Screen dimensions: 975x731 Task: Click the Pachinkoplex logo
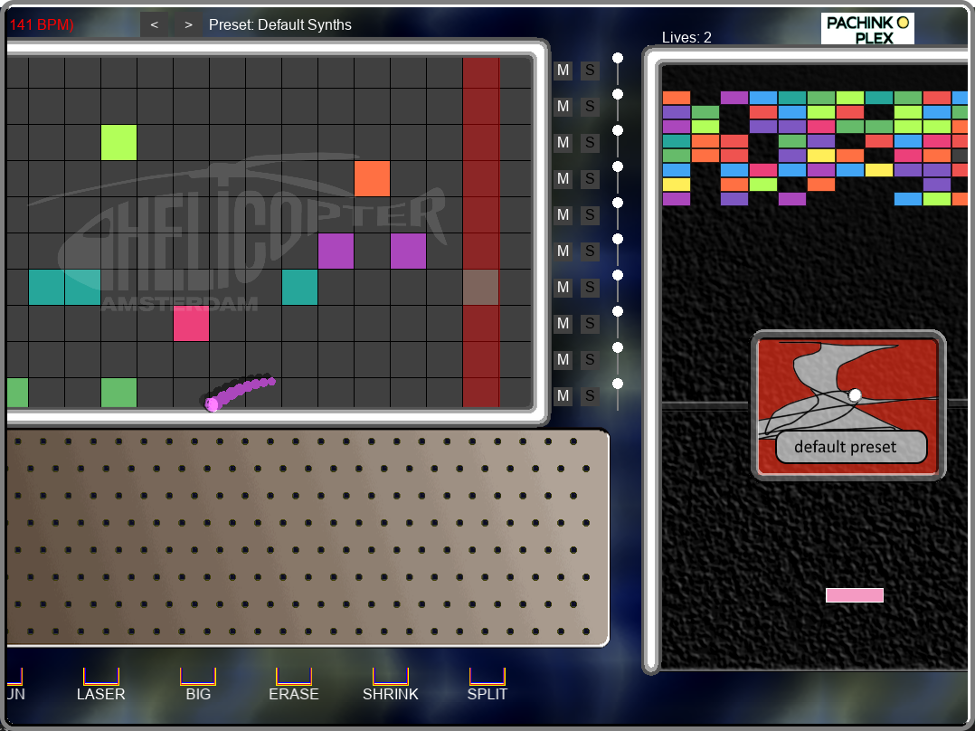point(867,29)
